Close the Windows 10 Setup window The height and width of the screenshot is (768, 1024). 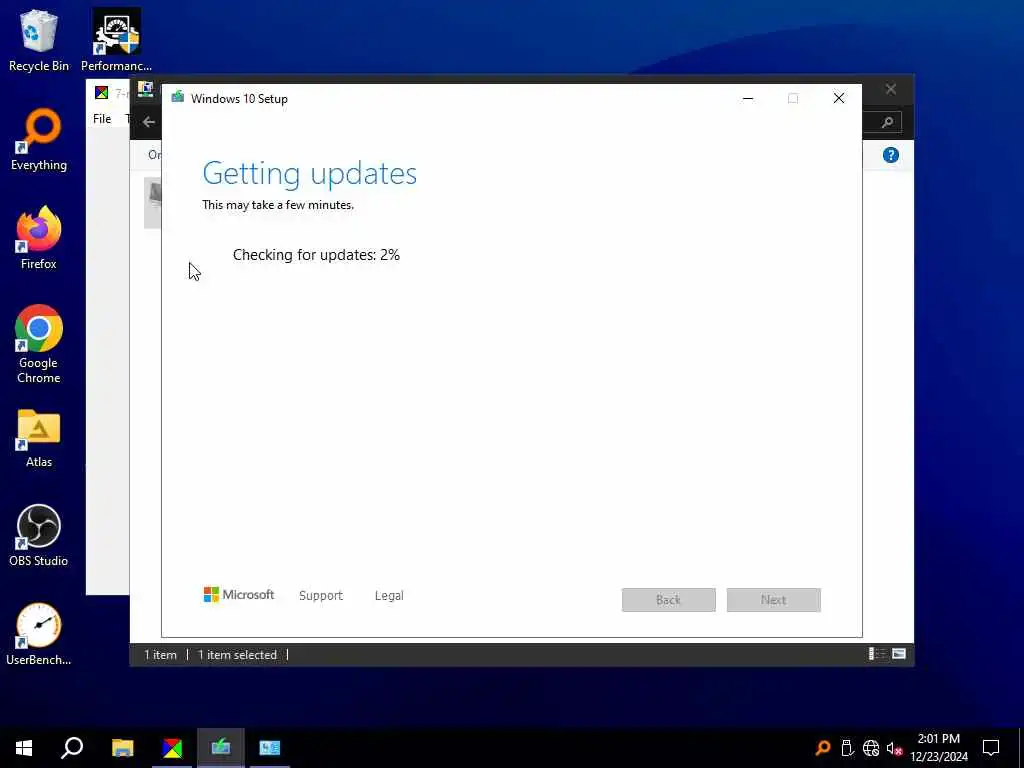839,99
